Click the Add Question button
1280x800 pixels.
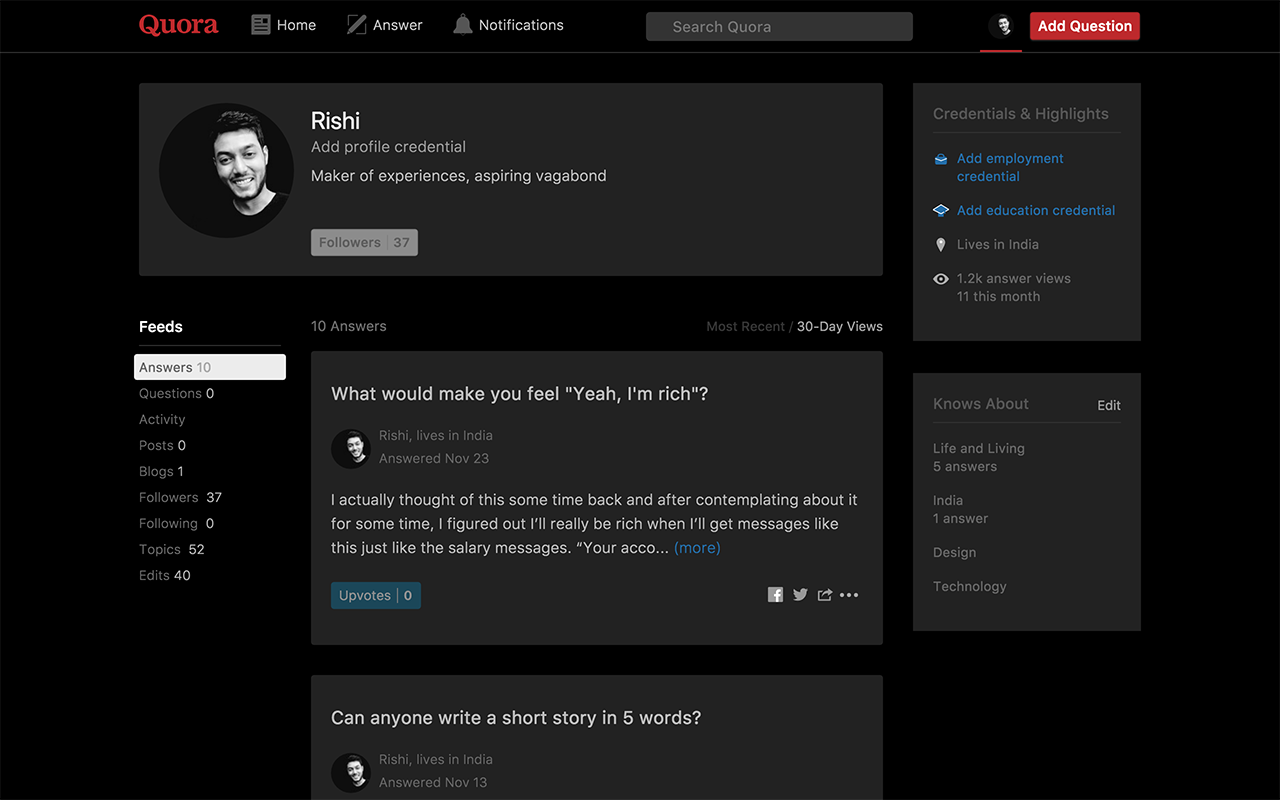(x=1084, y=25)
